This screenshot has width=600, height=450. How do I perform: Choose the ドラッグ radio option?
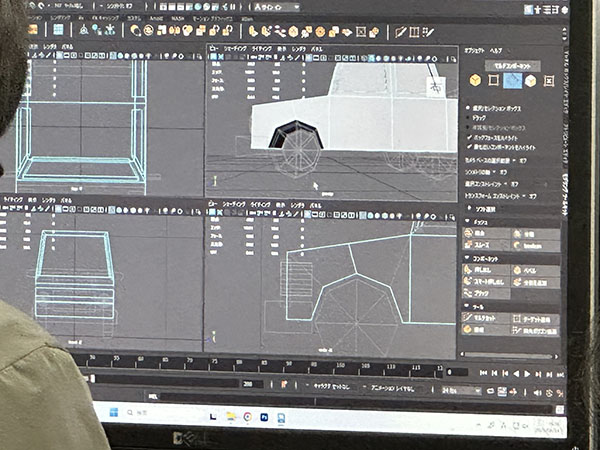click(468, 118)
